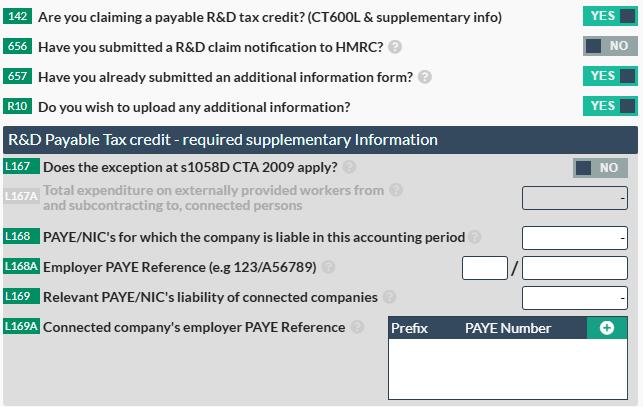Toggle upload additional information switch
Viewport: 643px width, 407px height.
coord(610,106)
